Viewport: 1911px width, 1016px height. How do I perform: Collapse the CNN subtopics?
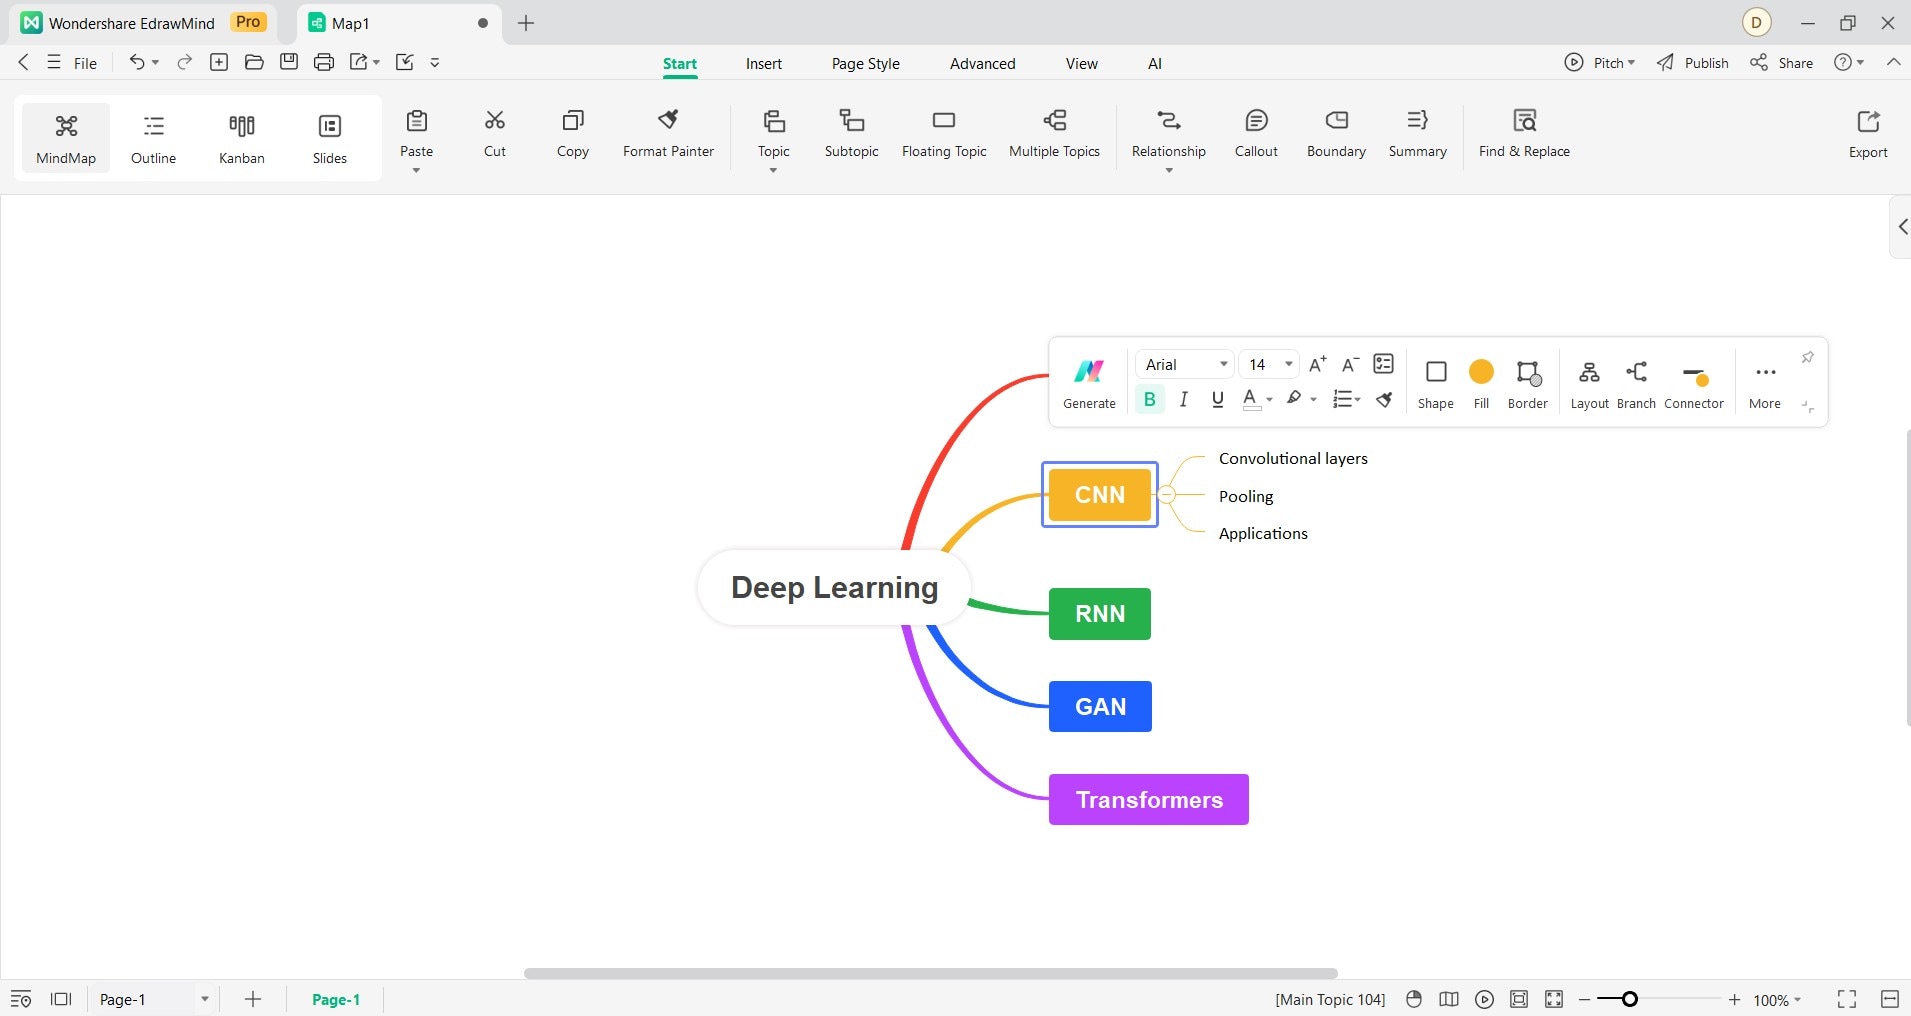click(x=1166, y=494)
